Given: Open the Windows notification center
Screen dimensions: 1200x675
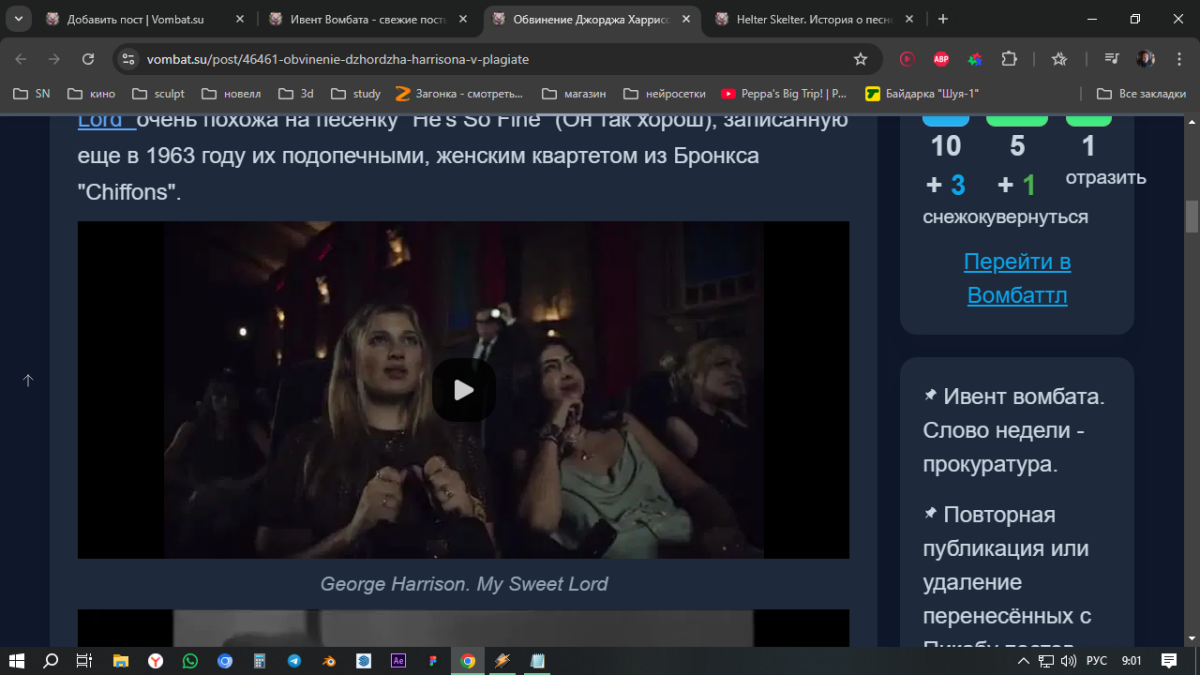Looking at the screenshot, I should point(1167,660).
